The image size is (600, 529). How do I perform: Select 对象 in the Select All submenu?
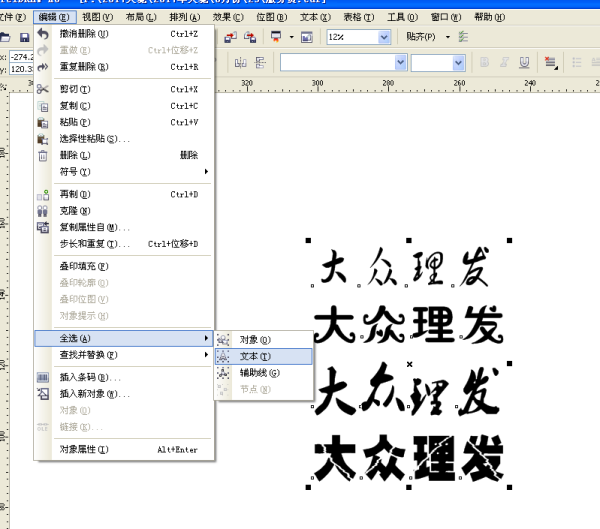(264, 340)
